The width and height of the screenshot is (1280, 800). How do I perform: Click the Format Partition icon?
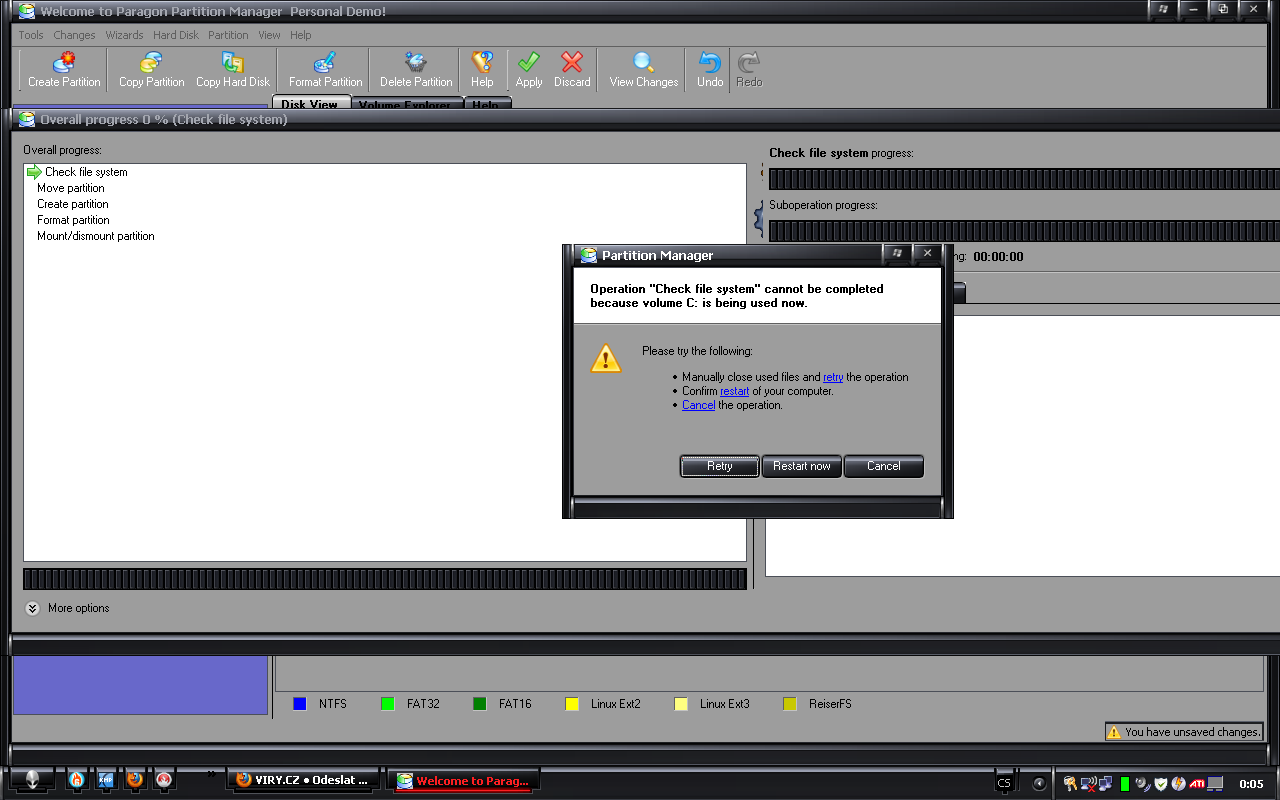[325, 64]
